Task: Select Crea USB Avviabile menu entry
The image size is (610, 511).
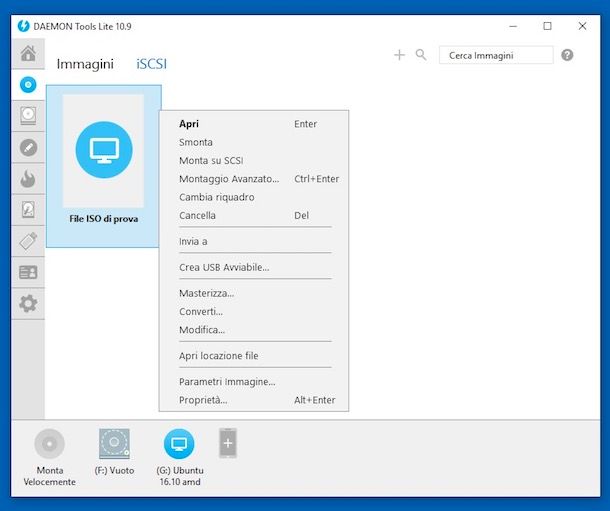Action: [224, 267]
